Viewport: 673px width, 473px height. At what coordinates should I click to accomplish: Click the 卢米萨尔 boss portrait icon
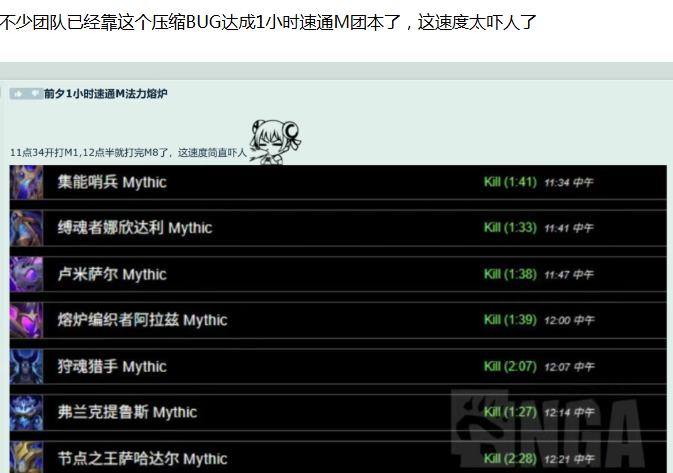point(27,274)
